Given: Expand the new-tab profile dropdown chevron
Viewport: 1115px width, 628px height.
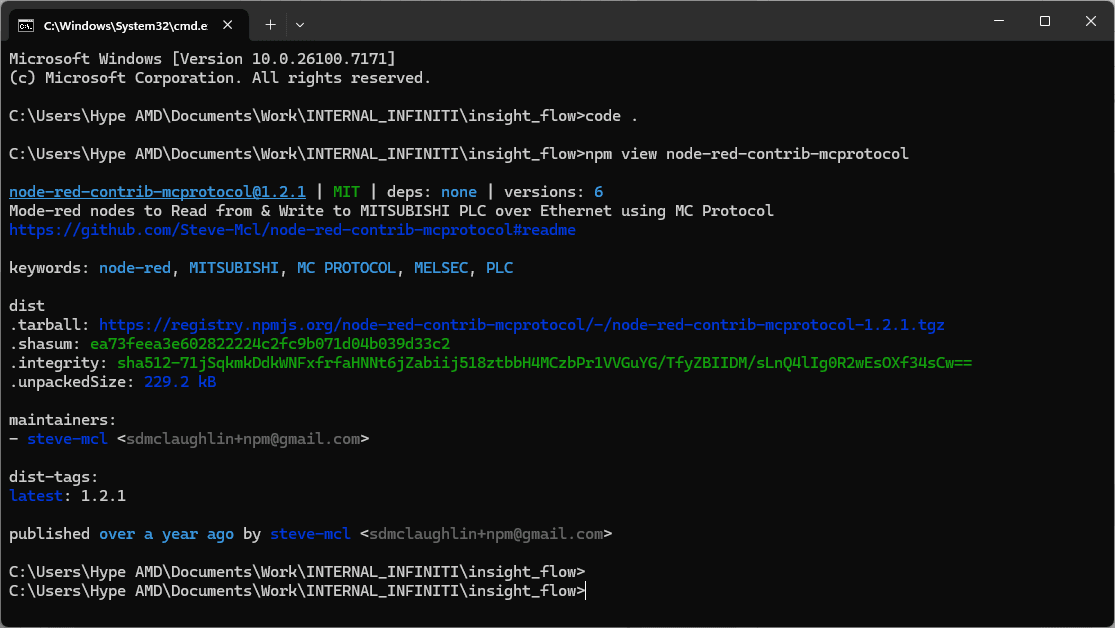Looking at the screenshot, I should [x=300, y=25].
